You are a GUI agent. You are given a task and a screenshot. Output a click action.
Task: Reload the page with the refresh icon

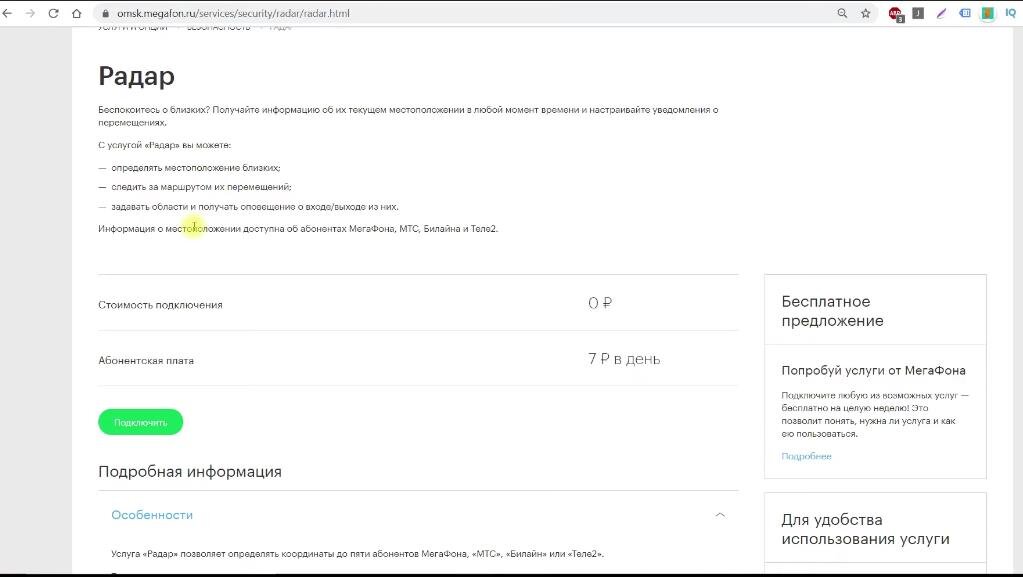(53, 13)
